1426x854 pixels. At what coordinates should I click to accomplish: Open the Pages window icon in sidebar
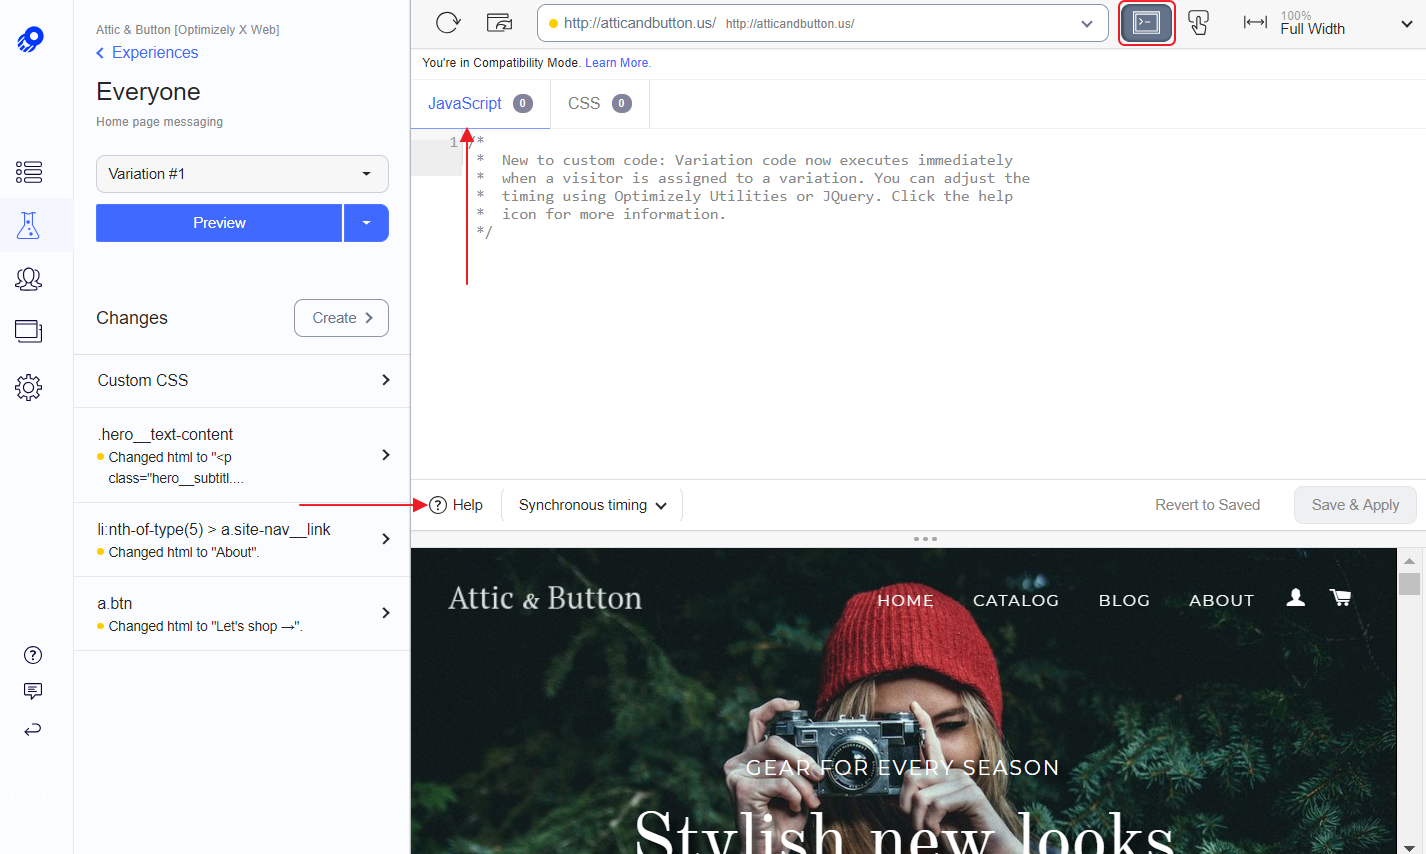coord(29,331)
